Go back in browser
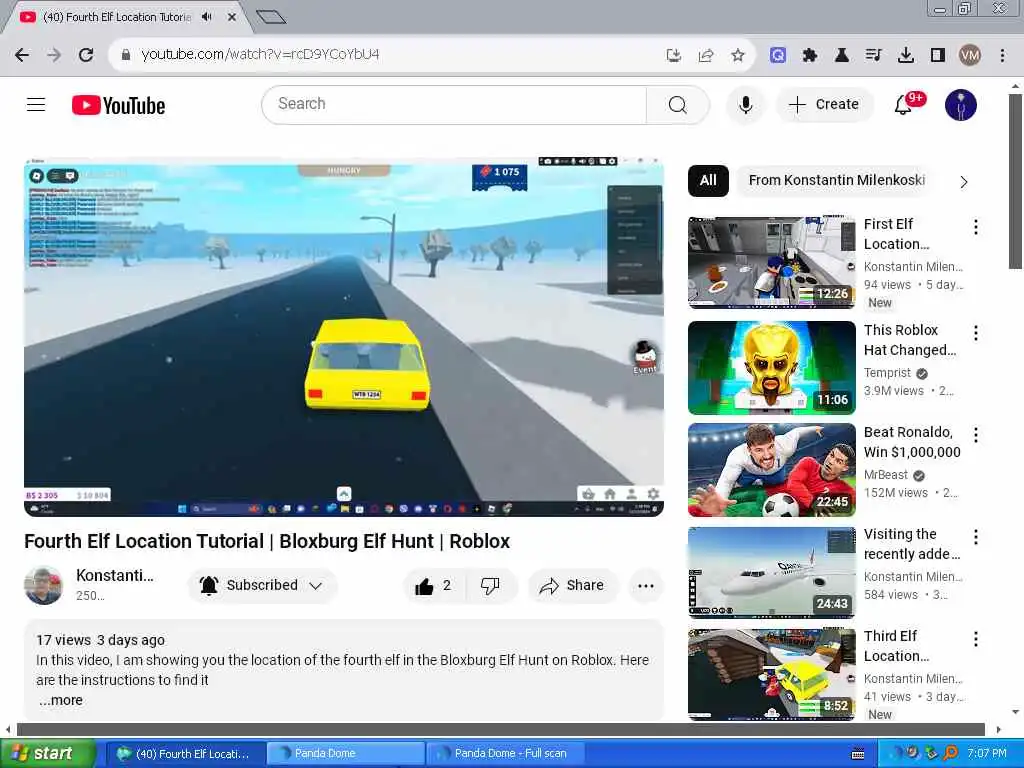 click(x=22, y=55)
